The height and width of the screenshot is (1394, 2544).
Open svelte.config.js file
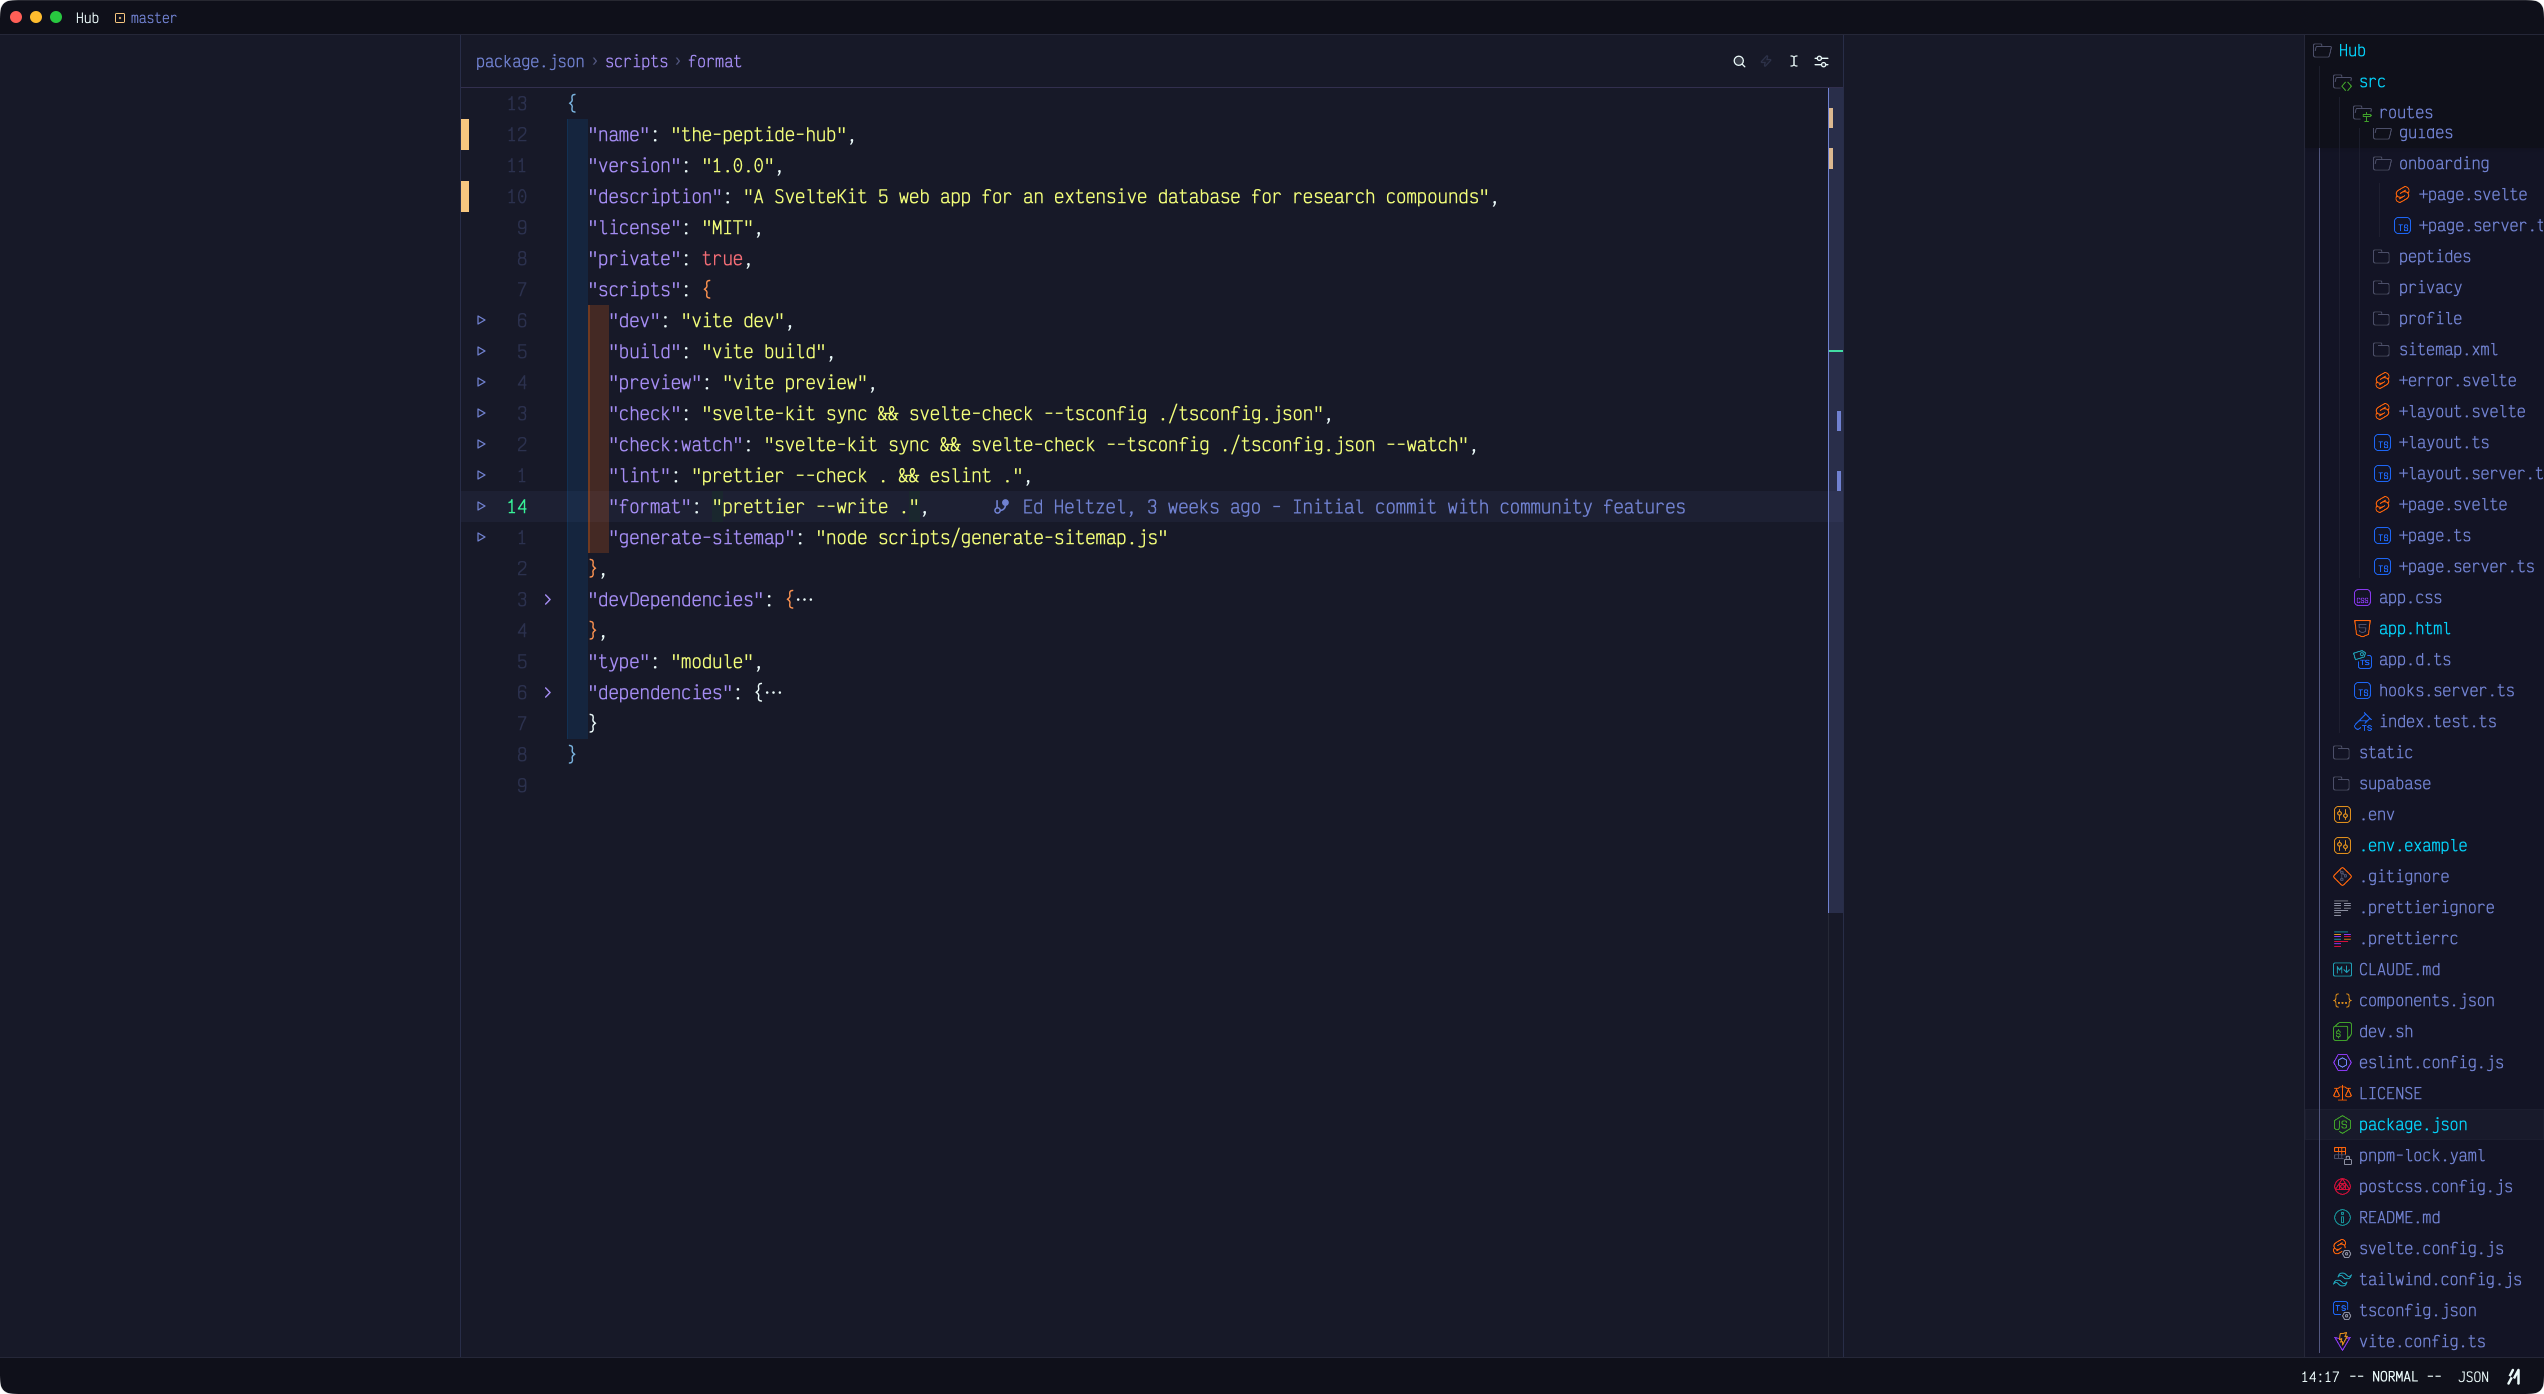tap(2418, 1249)
